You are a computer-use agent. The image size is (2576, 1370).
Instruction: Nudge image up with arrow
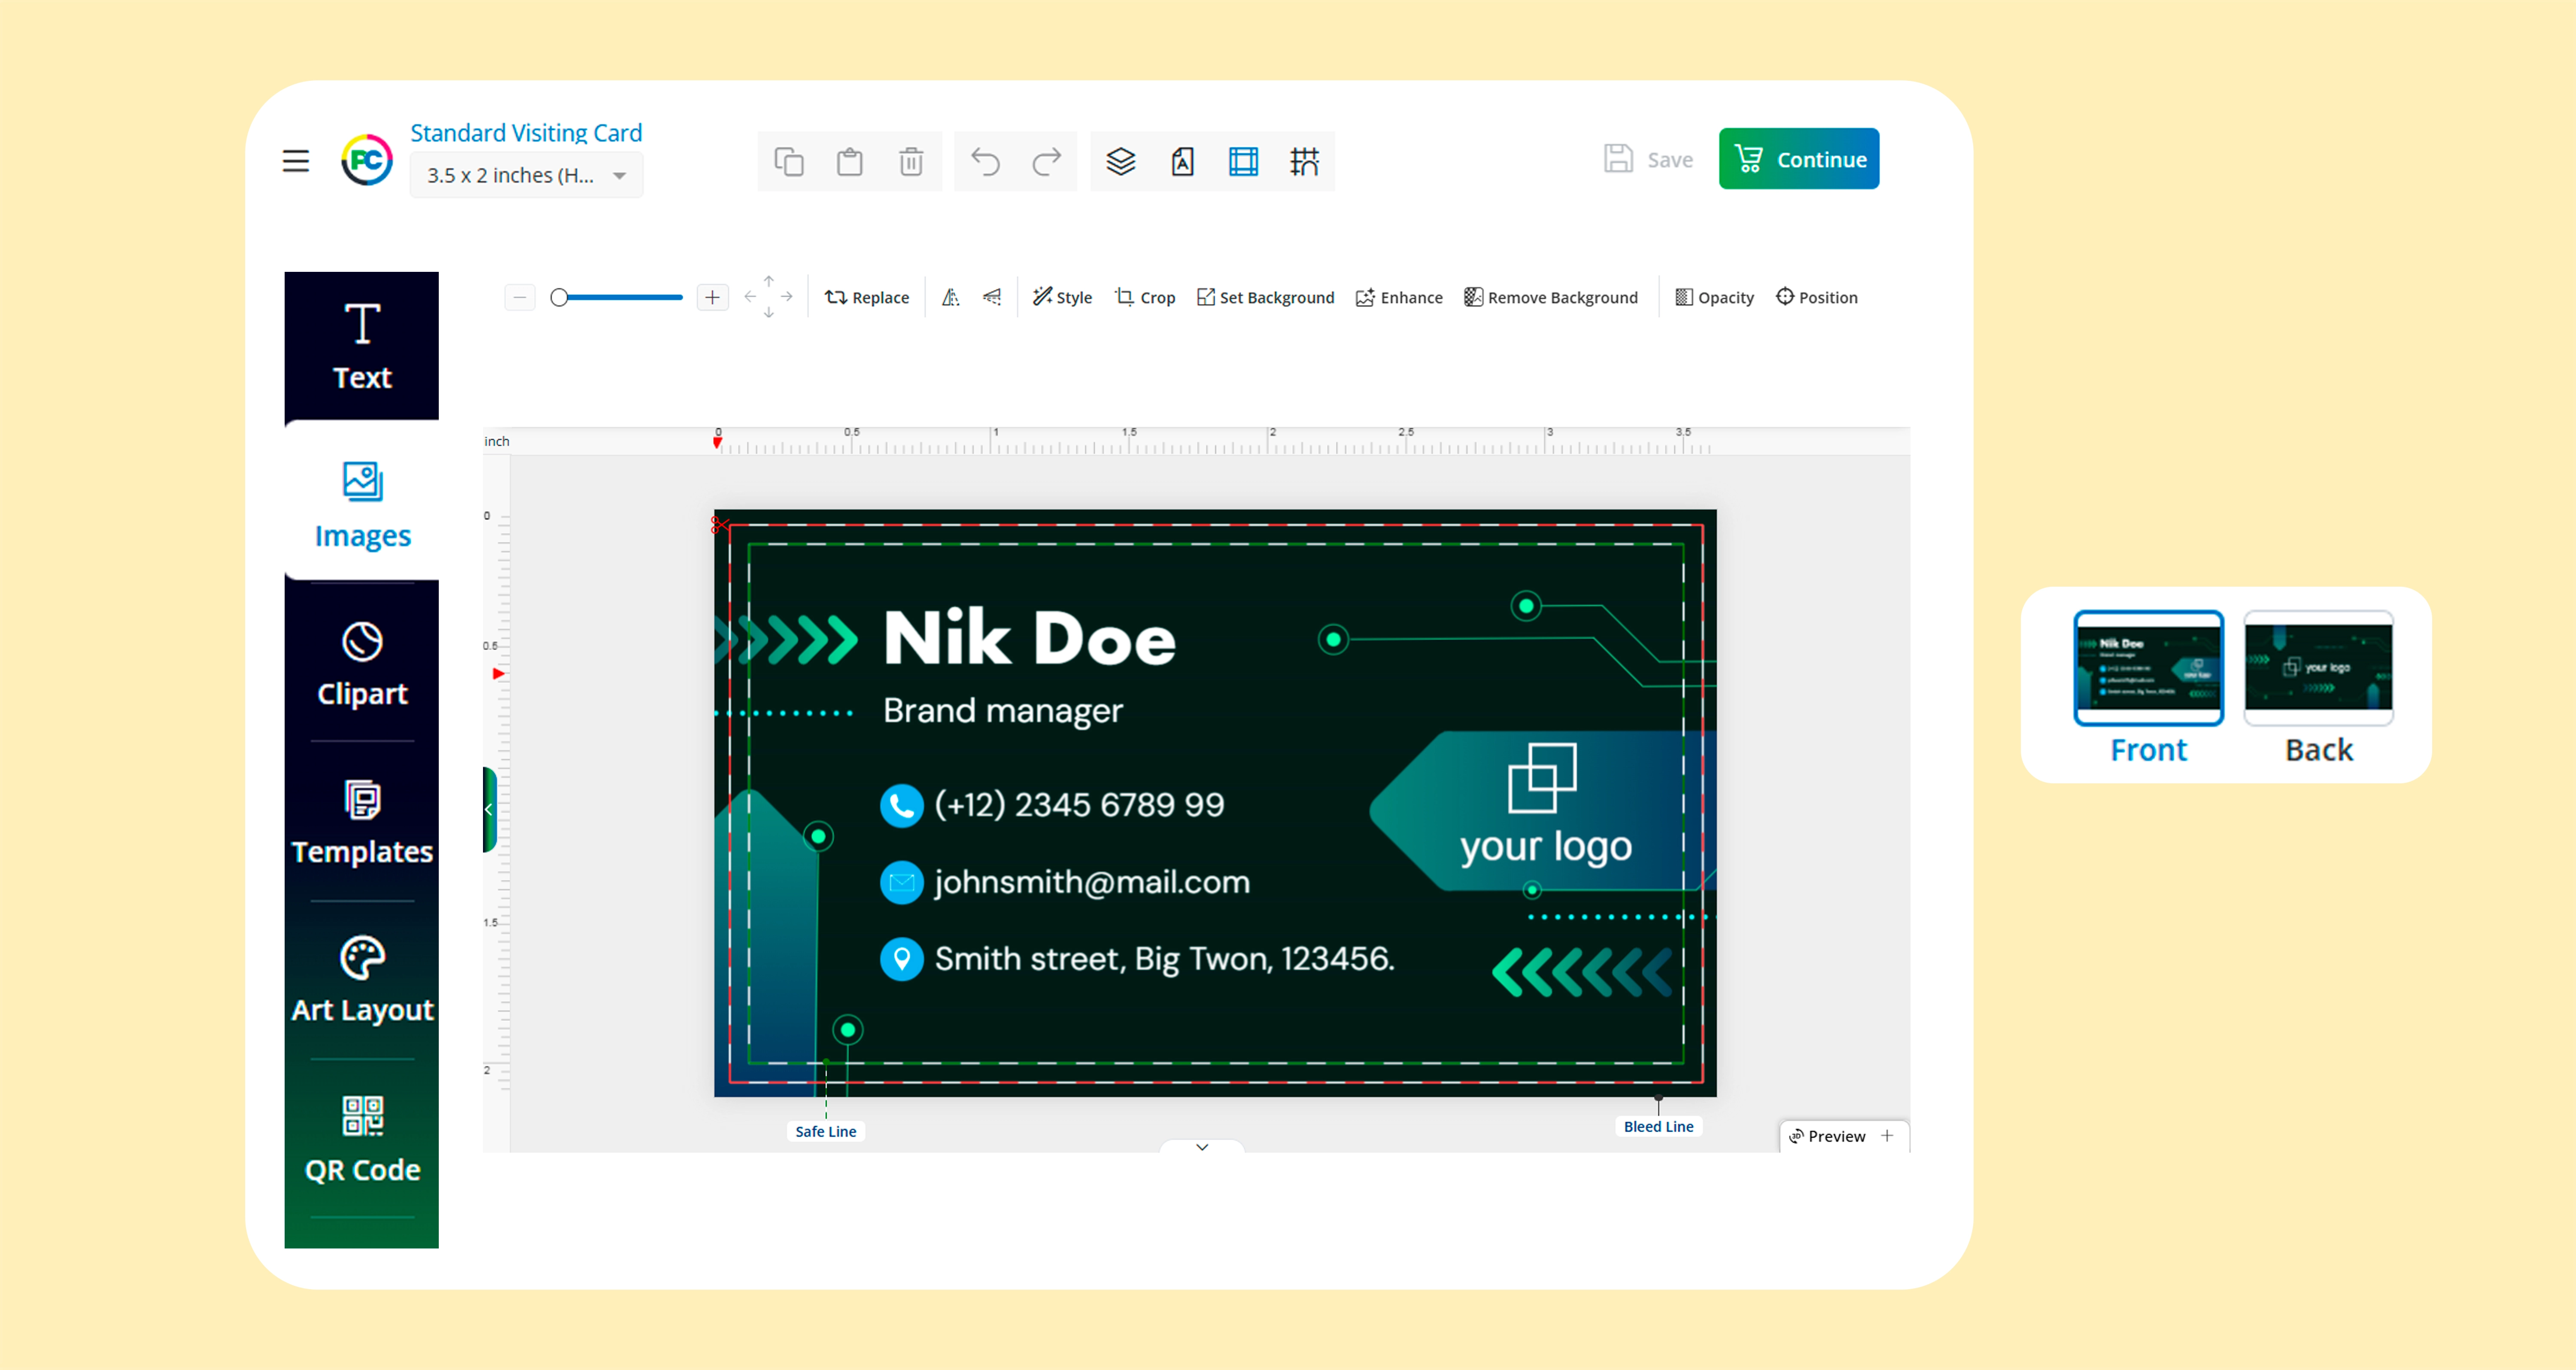[768, 281]
